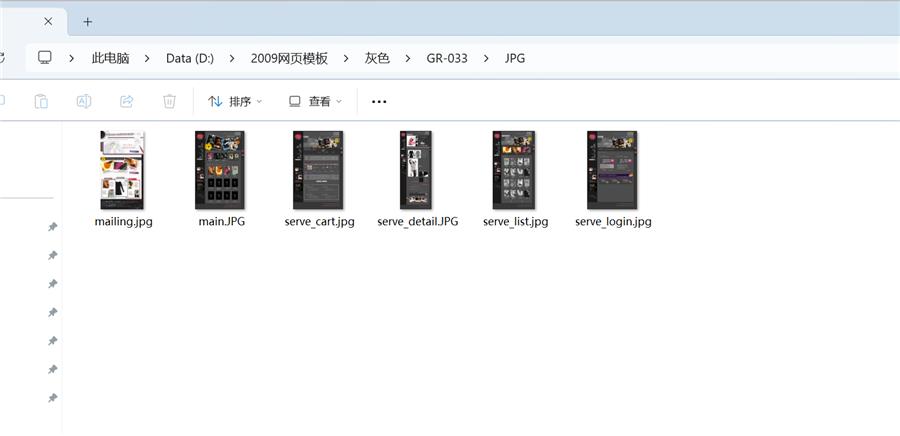
Task: Click the mailing.jpg file name
Action: point(124,221)
